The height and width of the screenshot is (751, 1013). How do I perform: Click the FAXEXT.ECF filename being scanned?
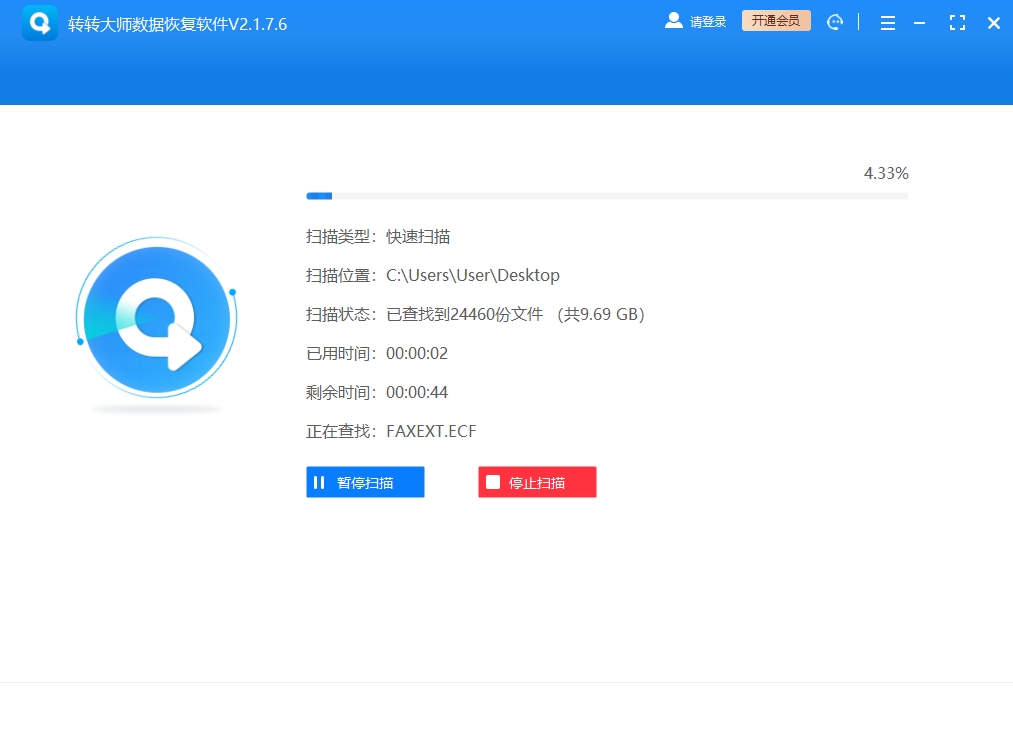(x=431, y=432)
